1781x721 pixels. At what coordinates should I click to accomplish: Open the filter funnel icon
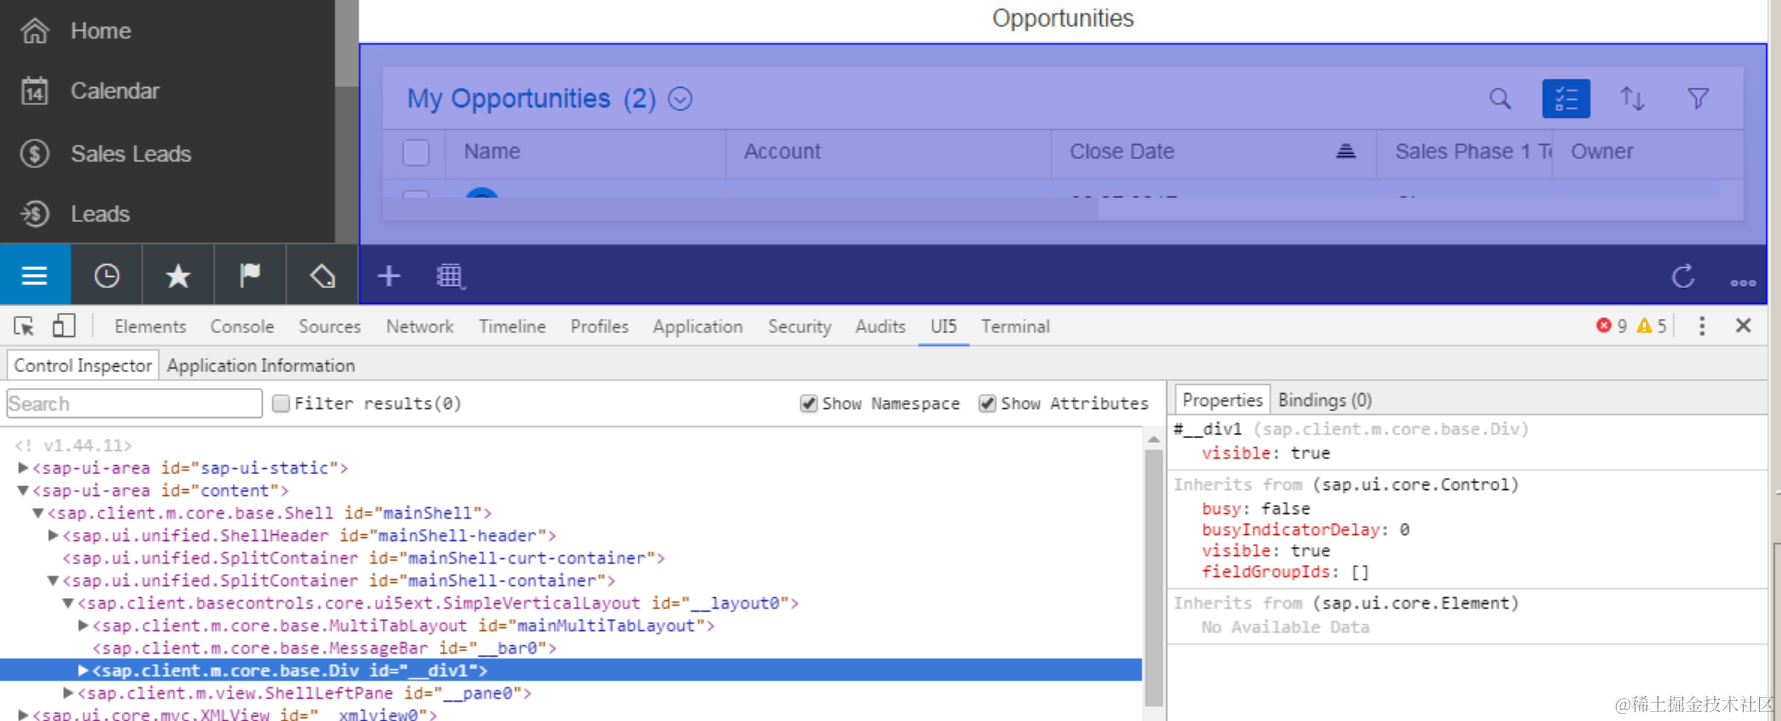1698,98
